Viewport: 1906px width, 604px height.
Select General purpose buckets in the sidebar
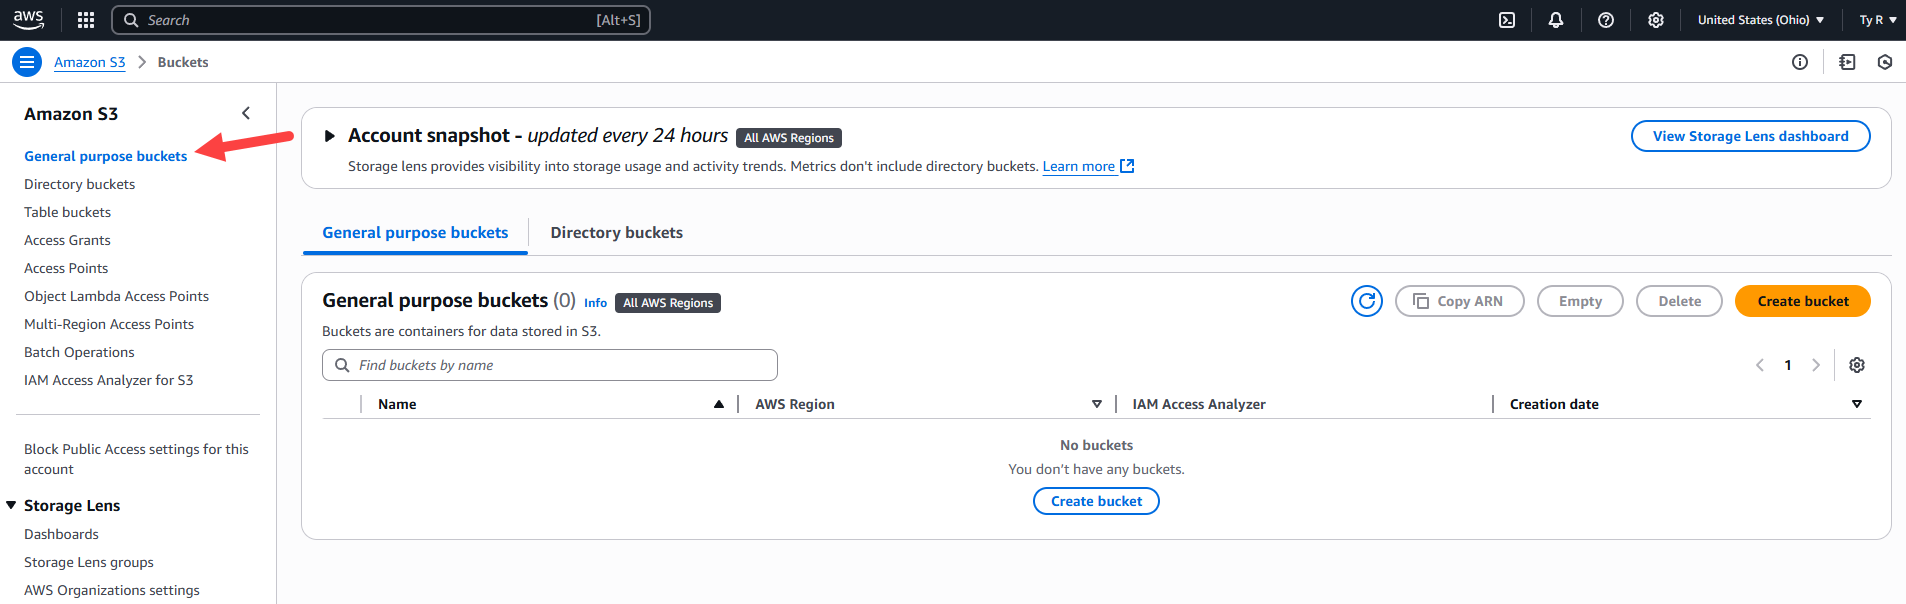coord(106,156)
